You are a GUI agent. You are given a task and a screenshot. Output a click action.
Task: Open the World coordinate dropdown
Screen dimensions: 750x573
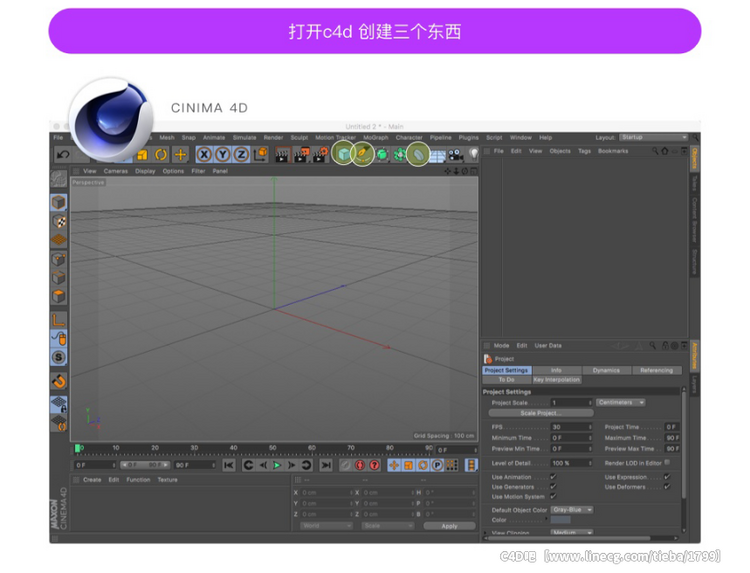[x=327, y=526]
